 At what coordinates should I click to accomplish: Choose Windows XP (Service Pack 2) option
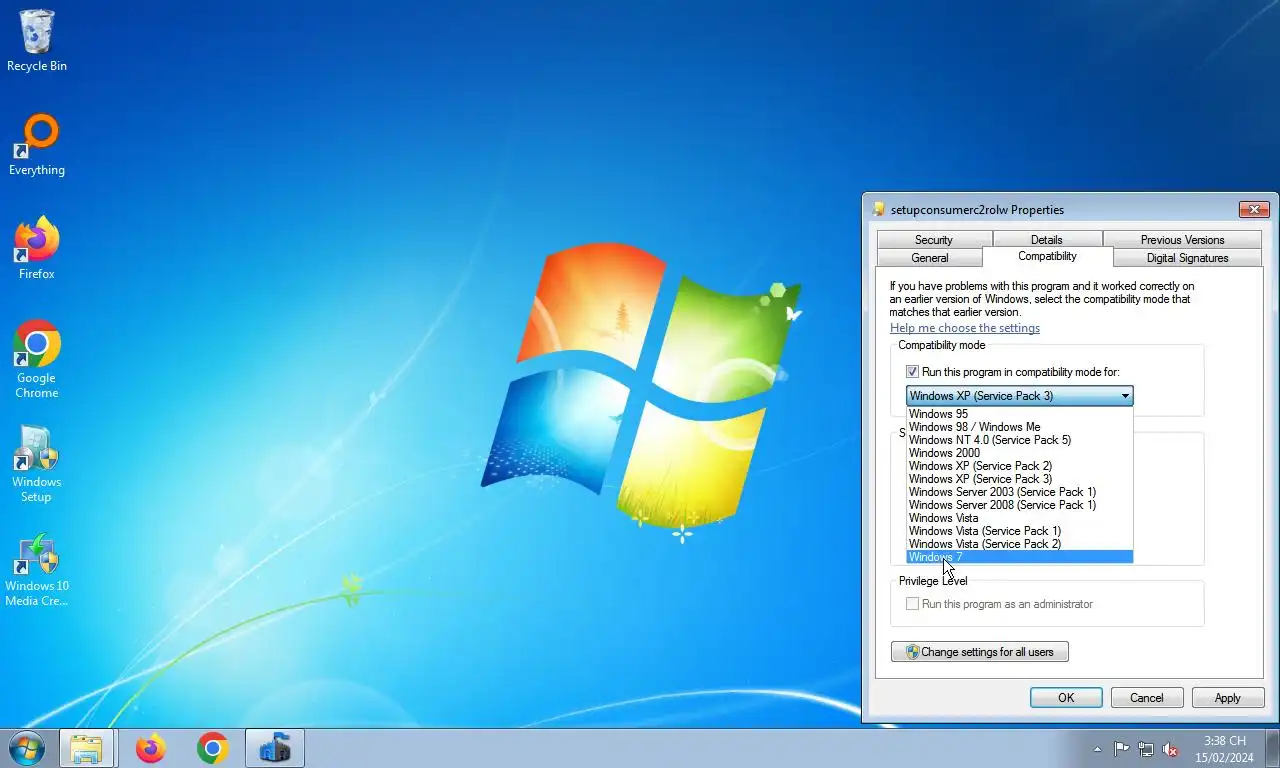coord(1019,466)
